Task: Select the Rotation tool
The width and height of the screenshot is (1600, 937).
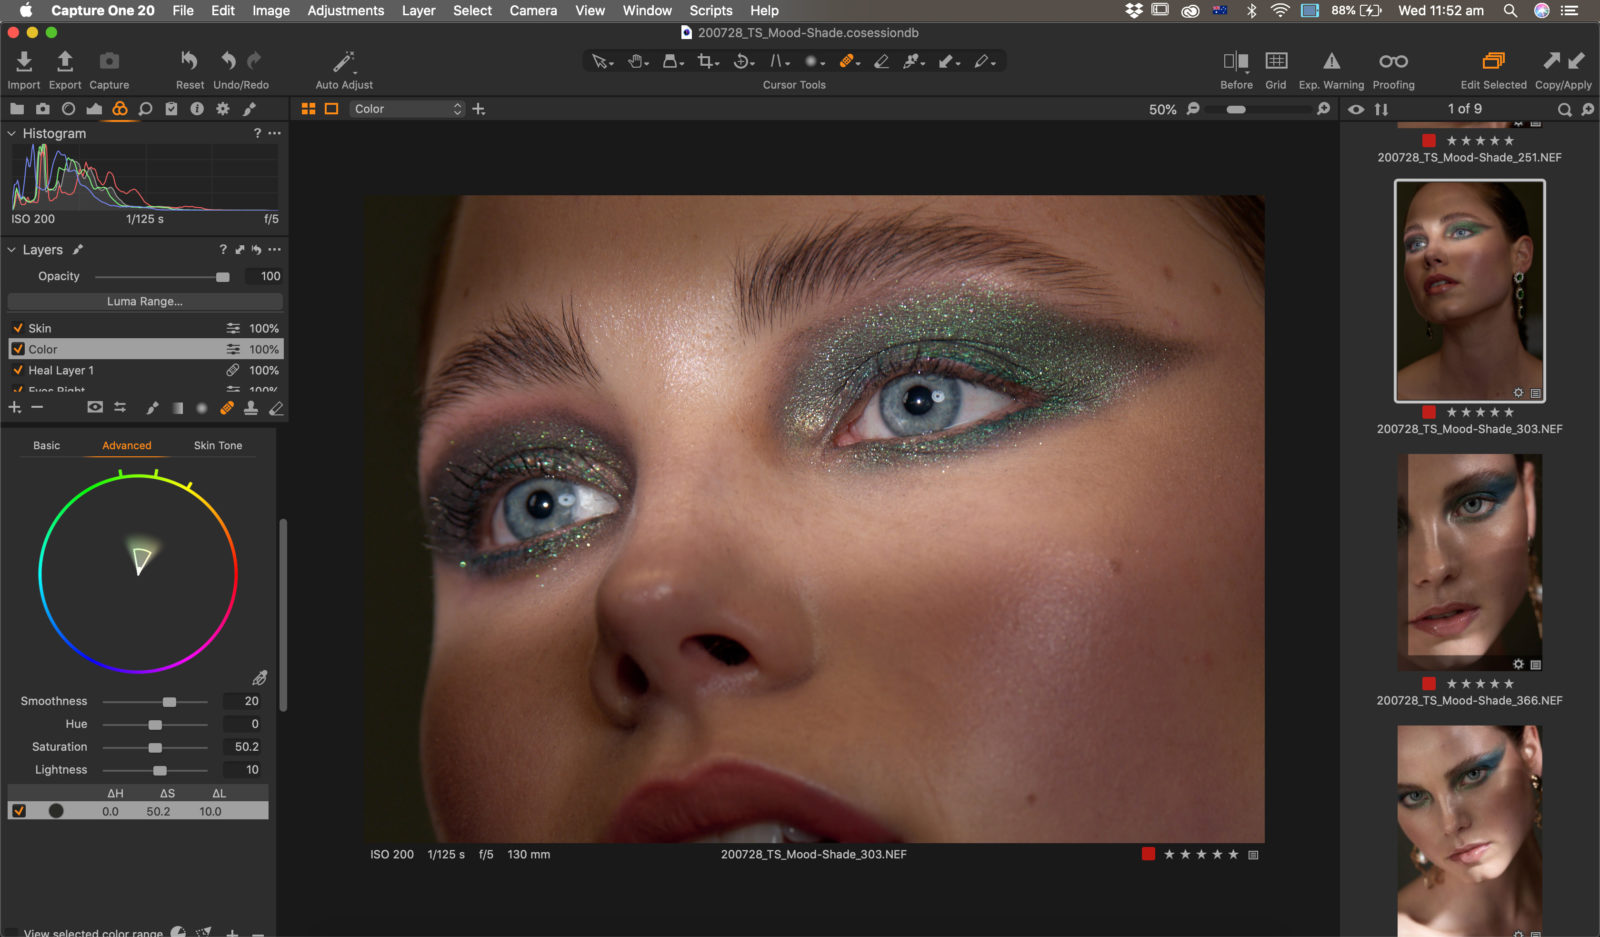Action: point(742,61)
